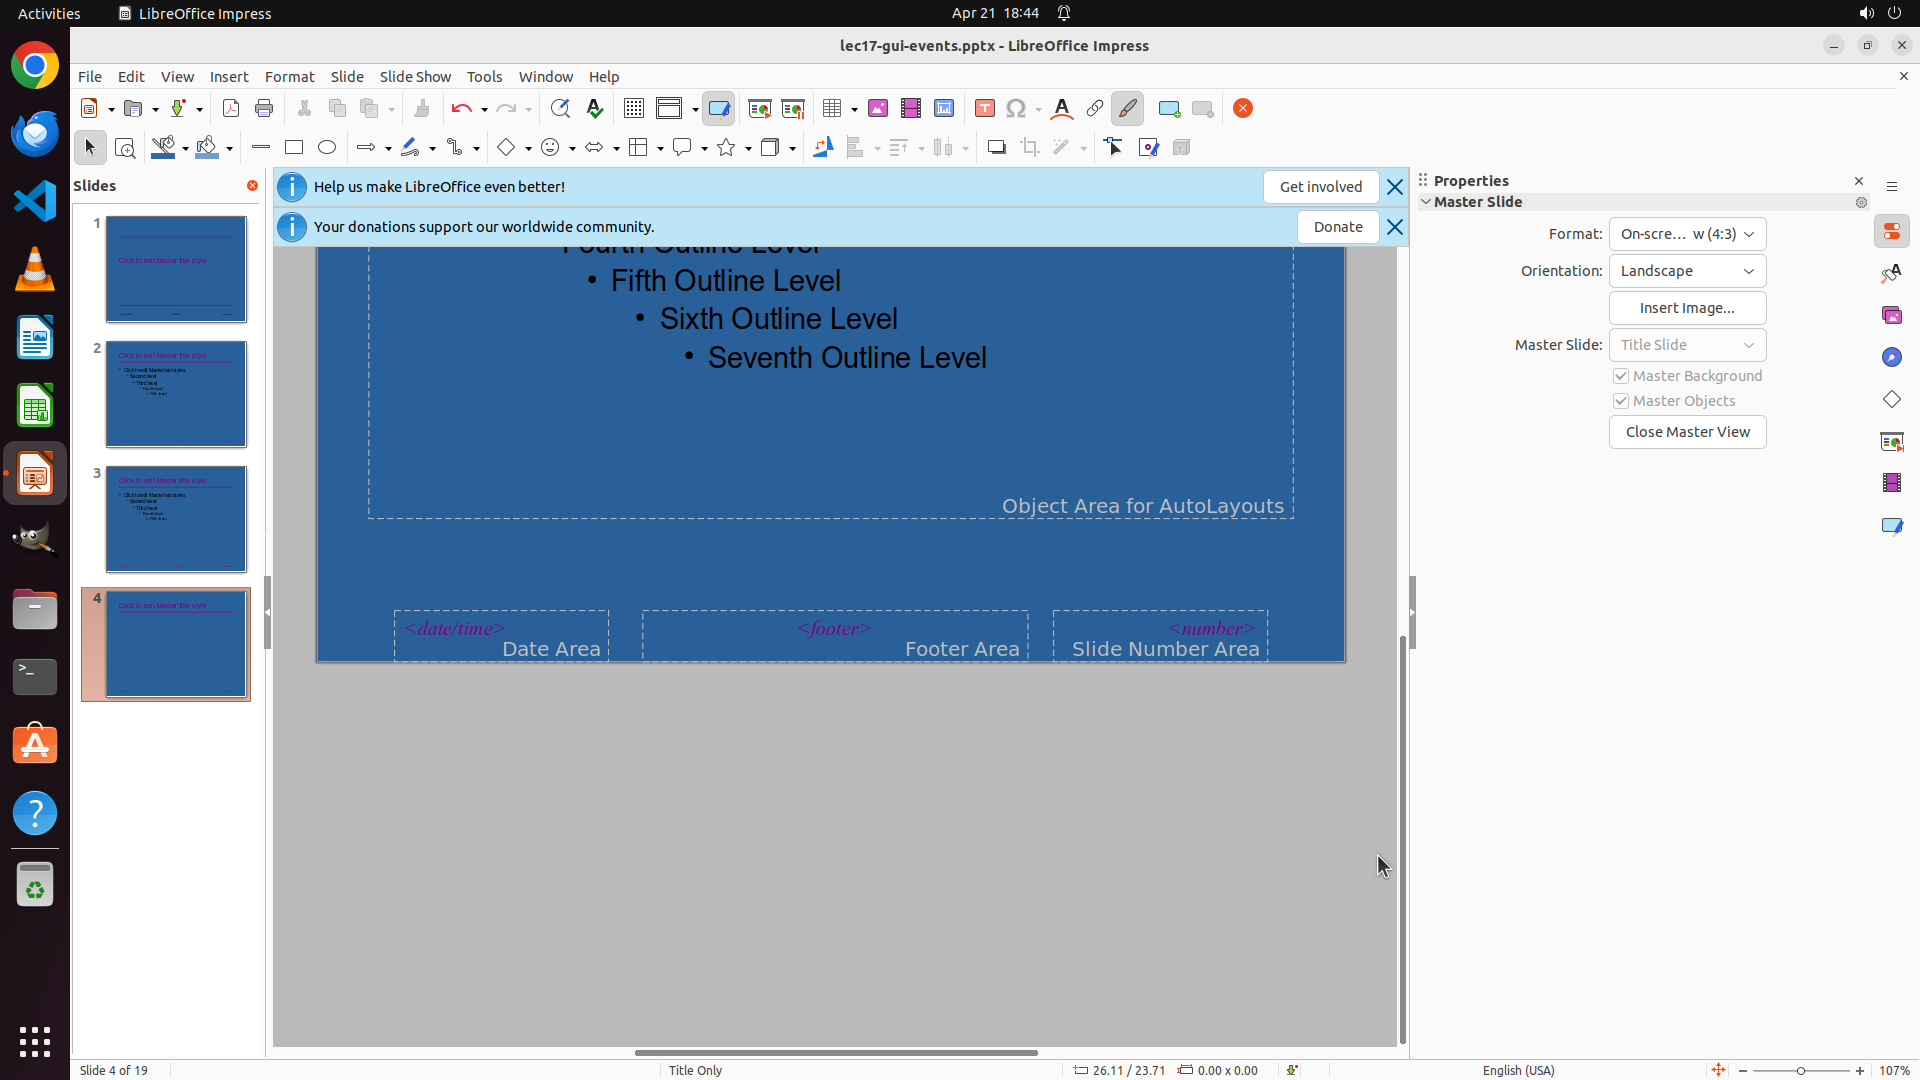Open the slide Format dropdown
Viewport: 1920px width, 1080px height.
1687,234
